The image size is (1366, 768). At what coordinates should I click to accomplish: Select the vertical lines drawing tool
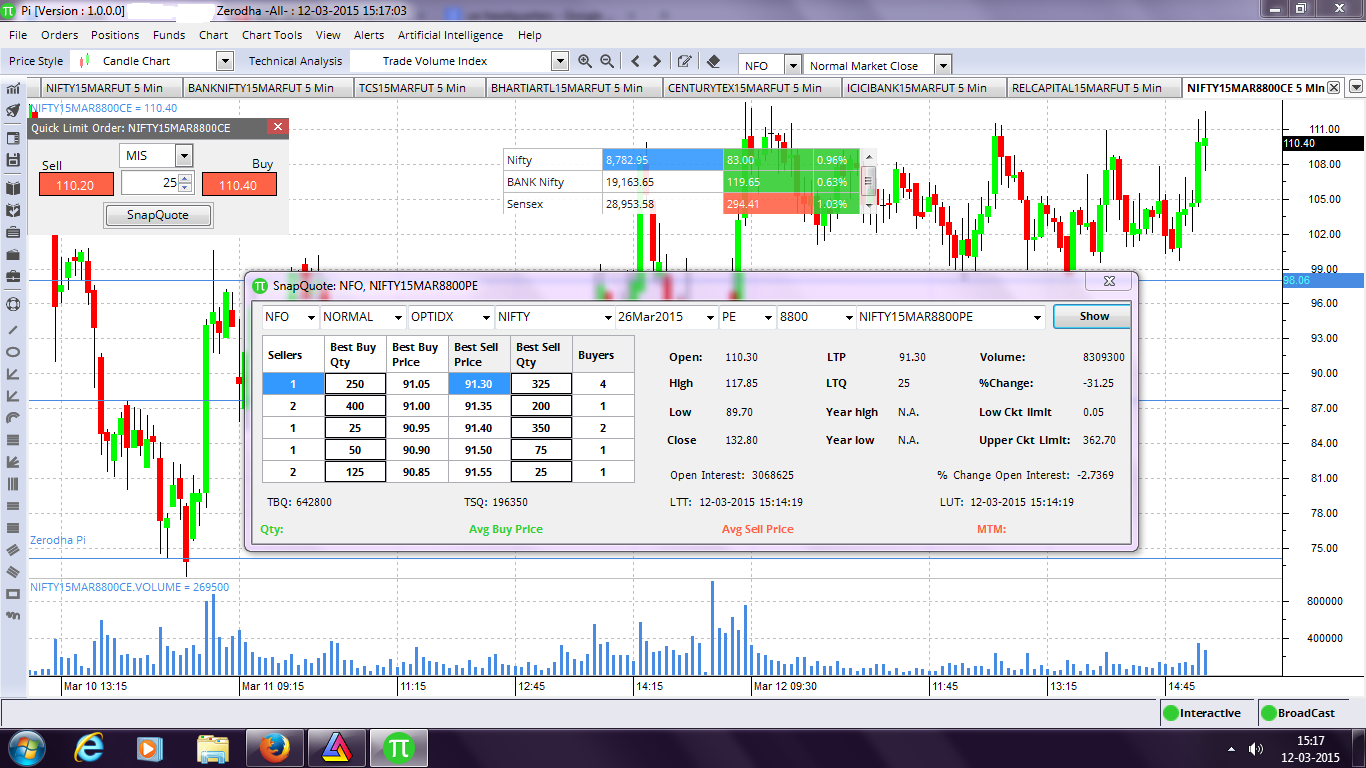click(13, 484)
